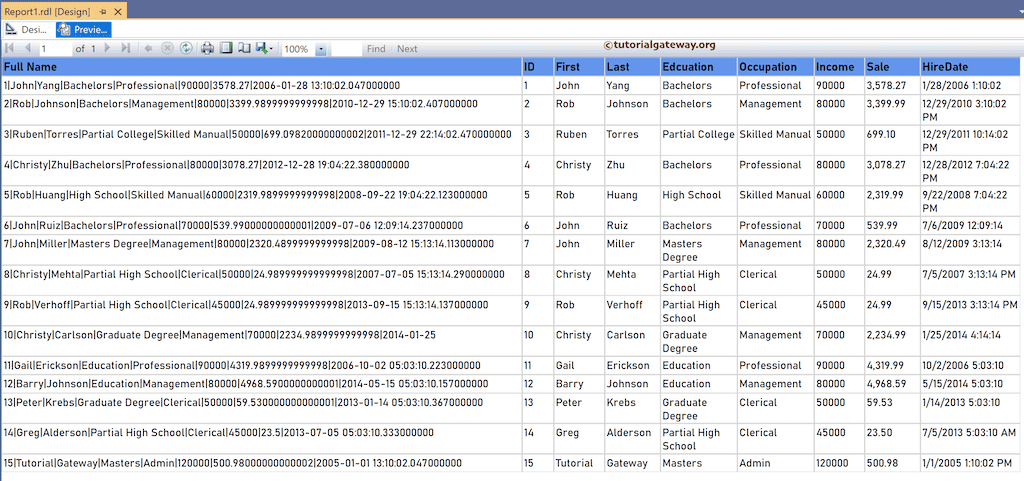Click the Find button
Screen dimensions: 1024x481
(x=376, y=49)
